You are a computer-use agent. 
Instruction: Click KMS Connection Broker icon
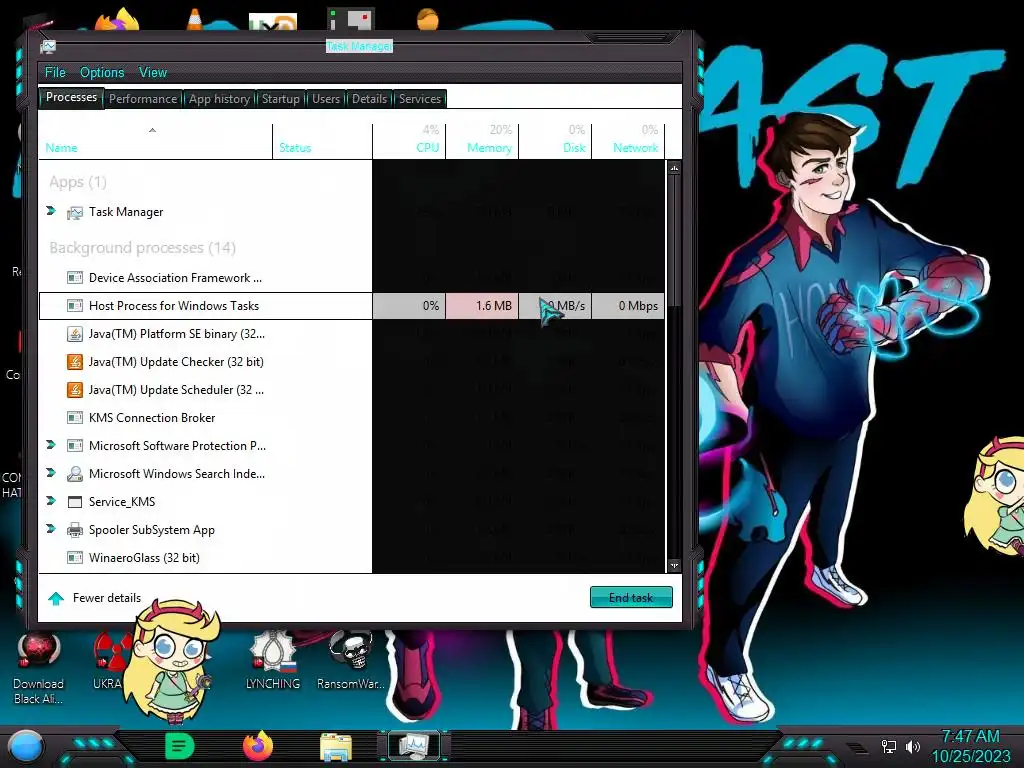[x=75, y=418]
